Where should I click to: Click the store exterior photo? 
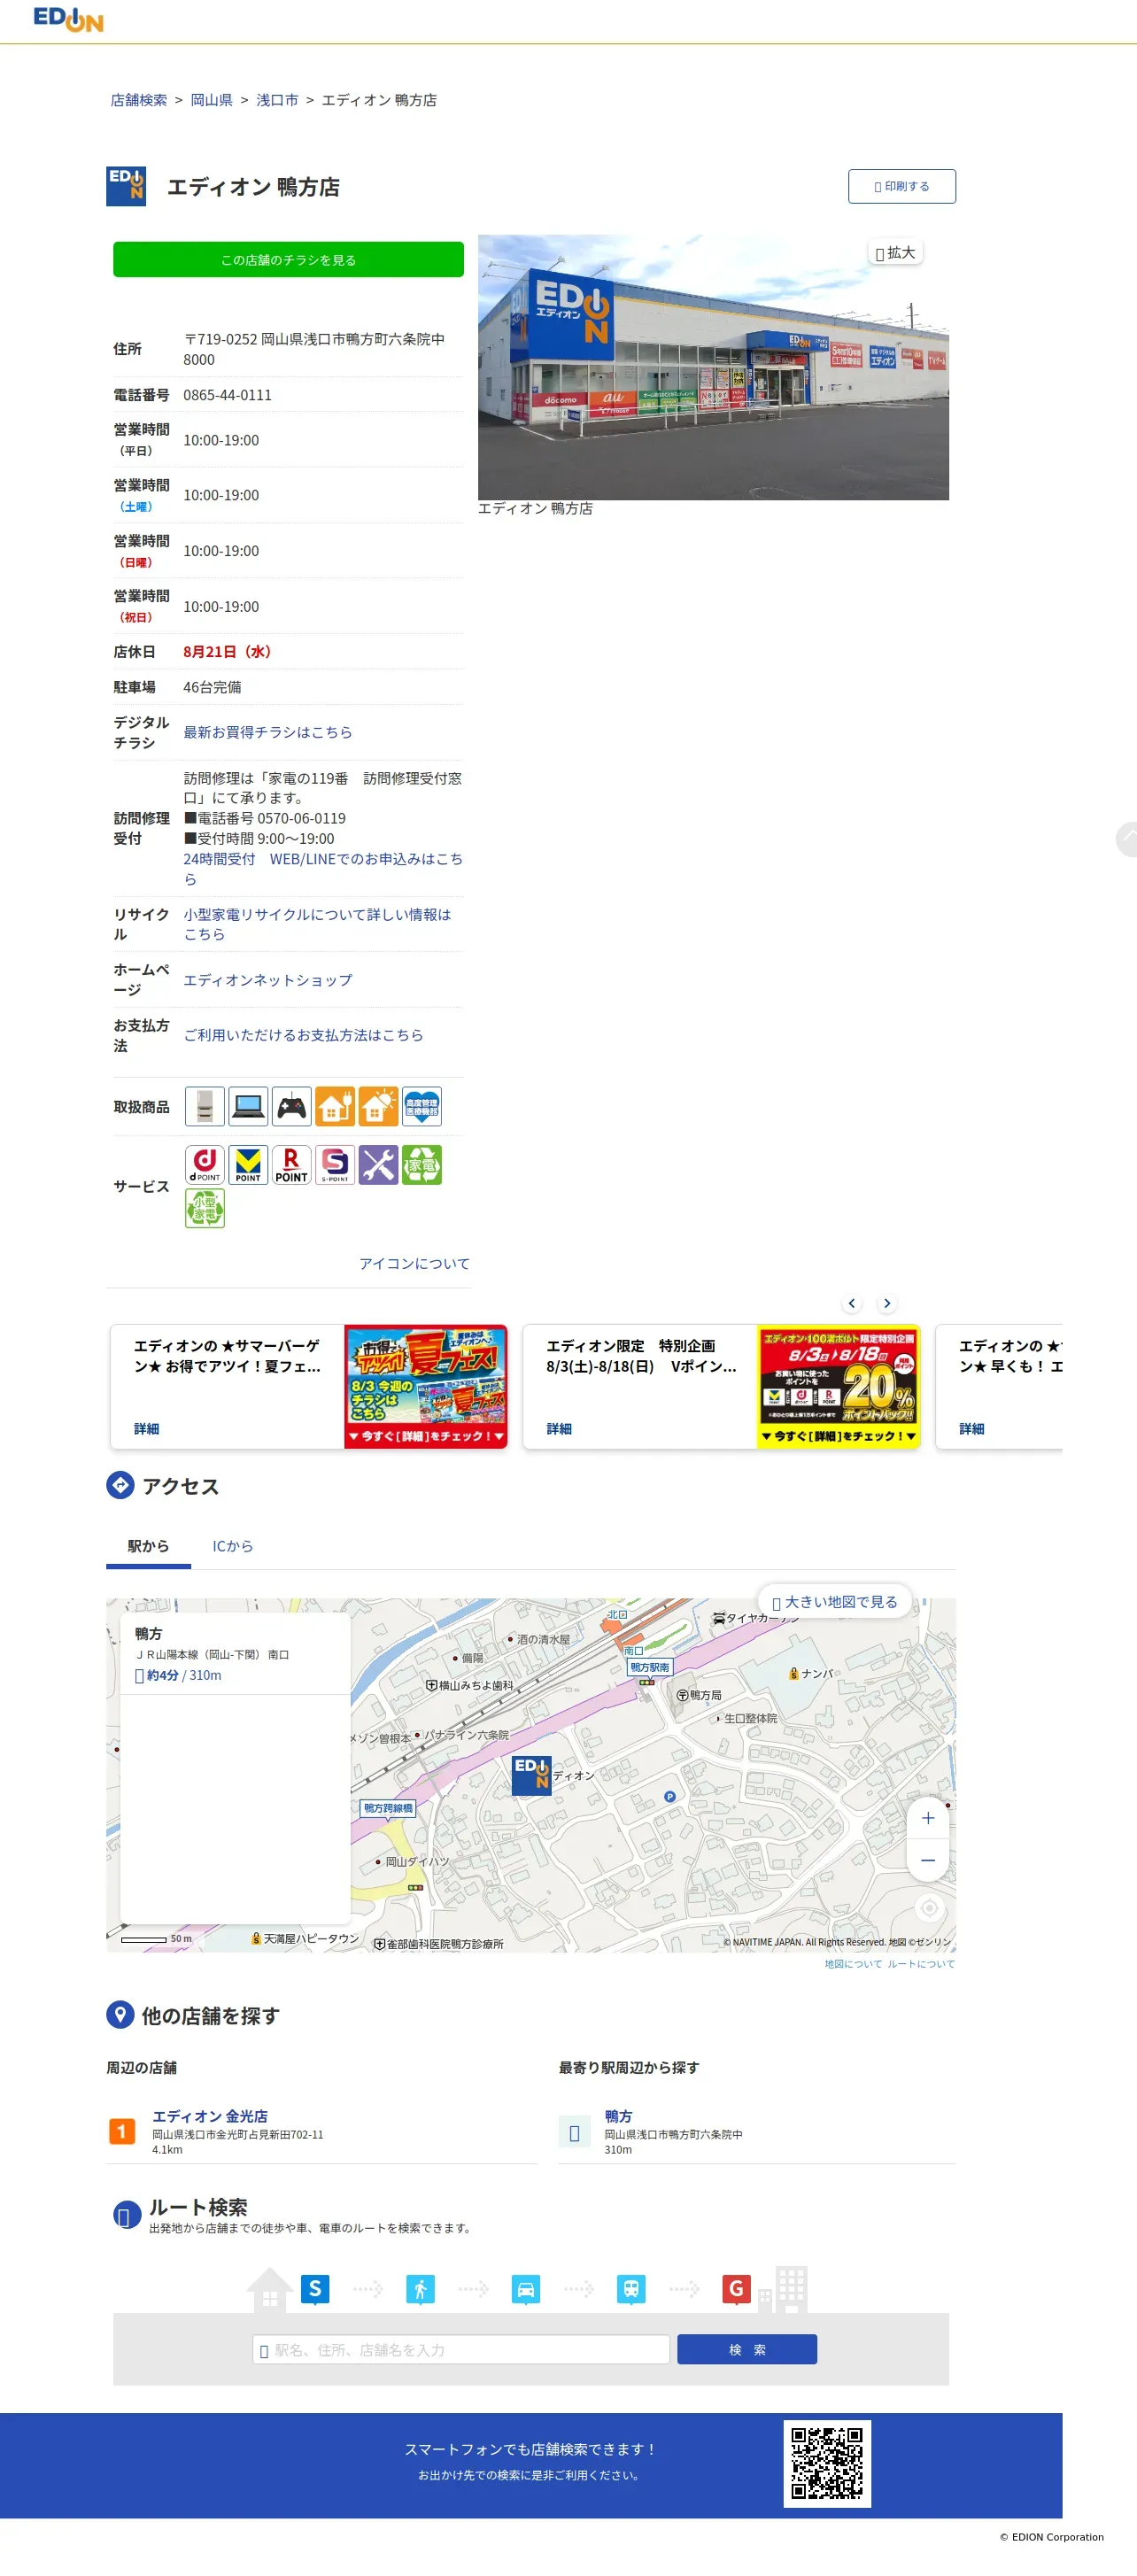pyautogui.click(x=713, y=367)
